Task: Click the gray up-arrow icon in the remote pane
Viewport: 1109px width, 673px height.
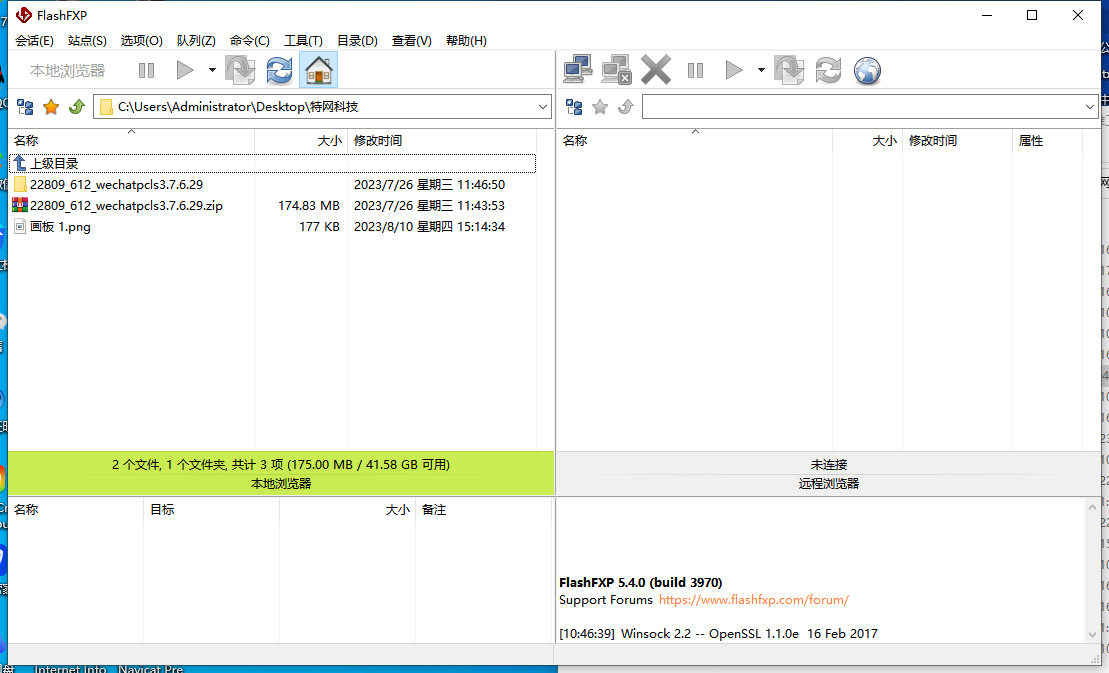Action: 625,107
